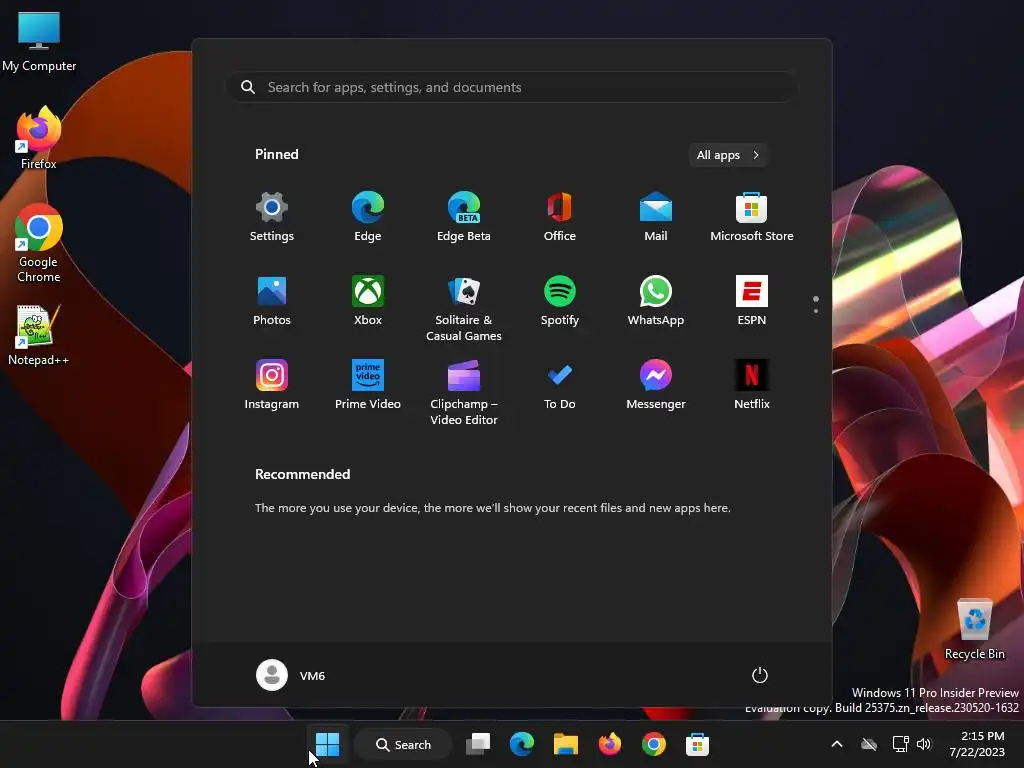The height and width of the screenshot is (768, 1024).
Task: Open Microsoft Store from the taskbar
Action: [x=697, y=744]
